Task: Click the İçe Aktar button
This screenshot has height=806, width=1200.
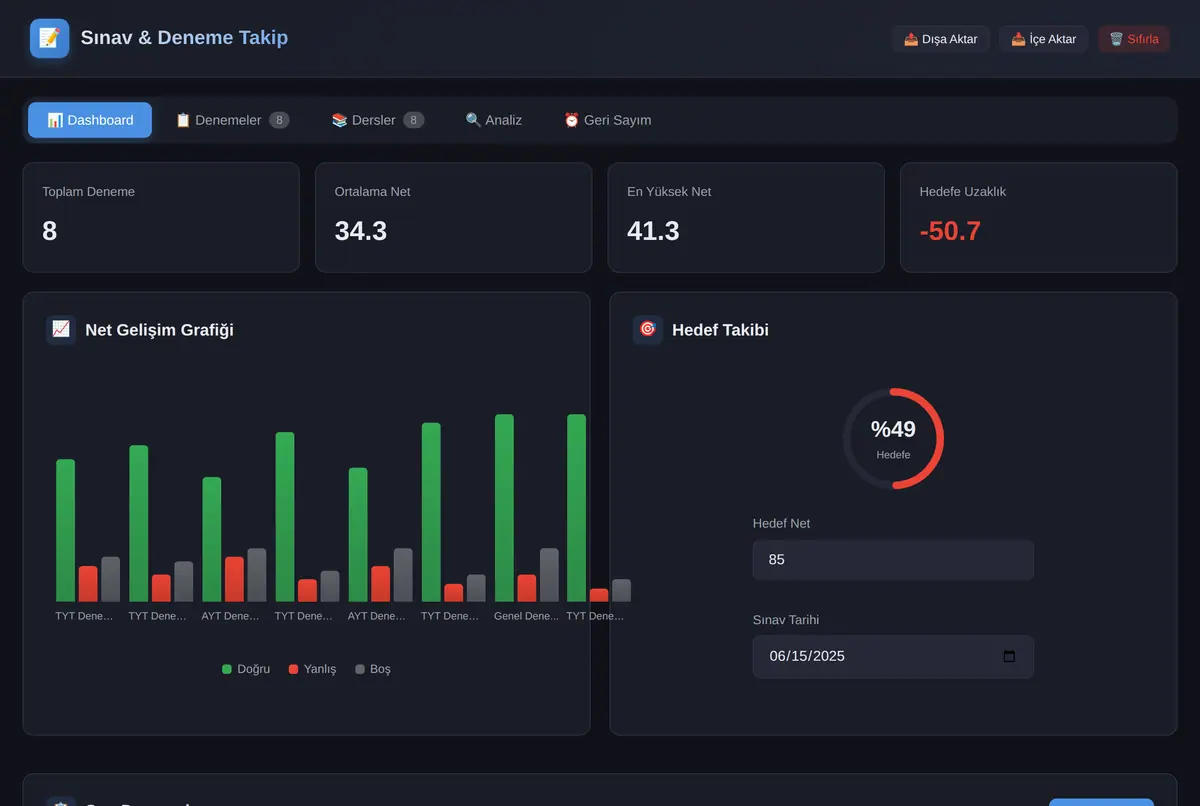Action: click(1044, 39)
